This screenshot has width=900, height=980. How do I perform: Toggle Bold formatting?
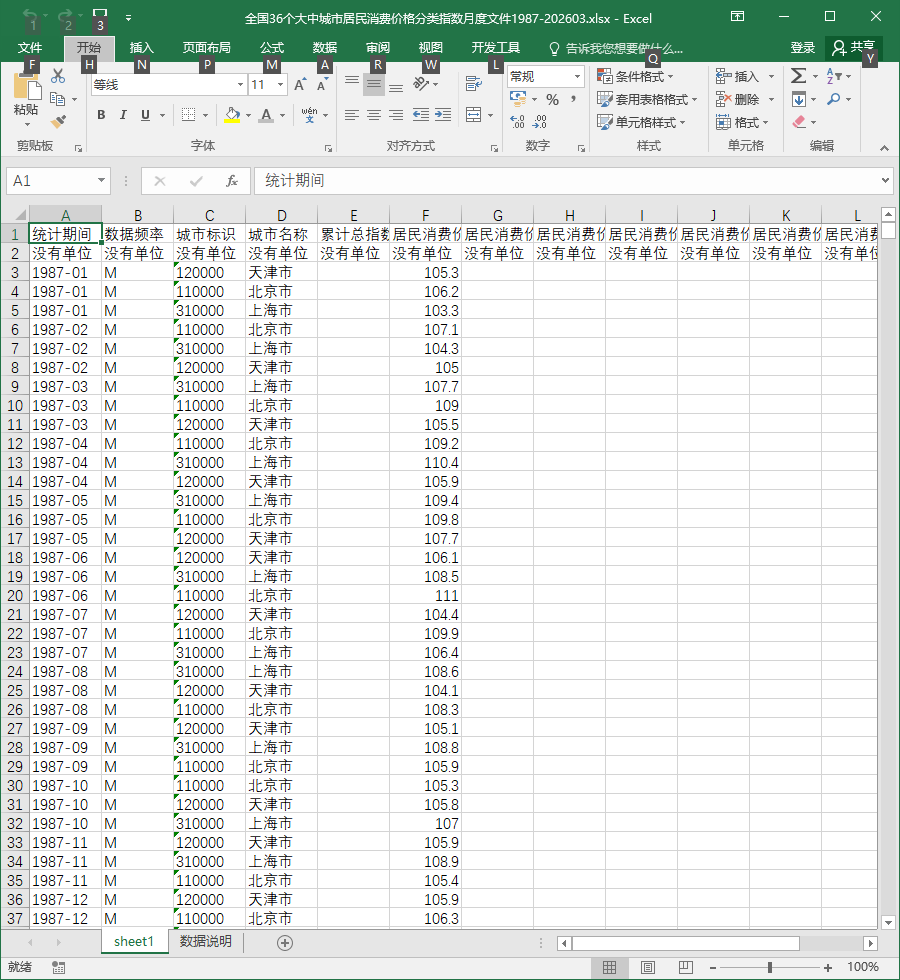coord(101,115)
